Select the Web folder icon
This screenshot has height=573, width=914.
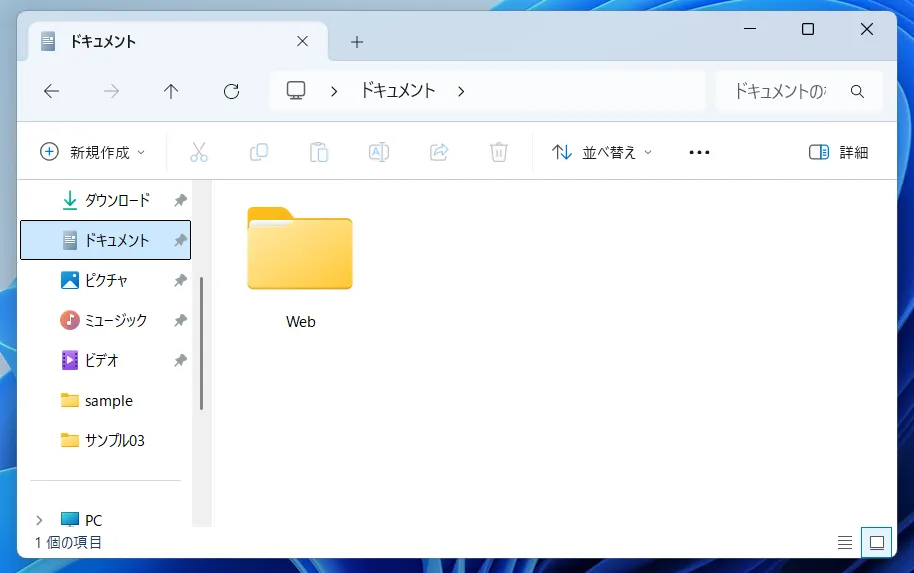tap(300, 248)
